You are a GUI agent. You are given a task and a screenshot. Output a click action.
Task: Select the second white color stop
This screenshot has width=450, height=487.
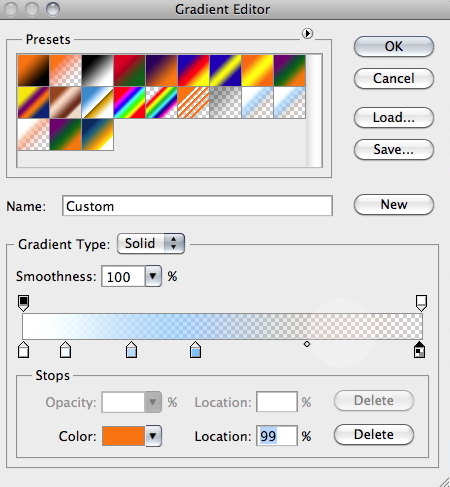(65, 349)
